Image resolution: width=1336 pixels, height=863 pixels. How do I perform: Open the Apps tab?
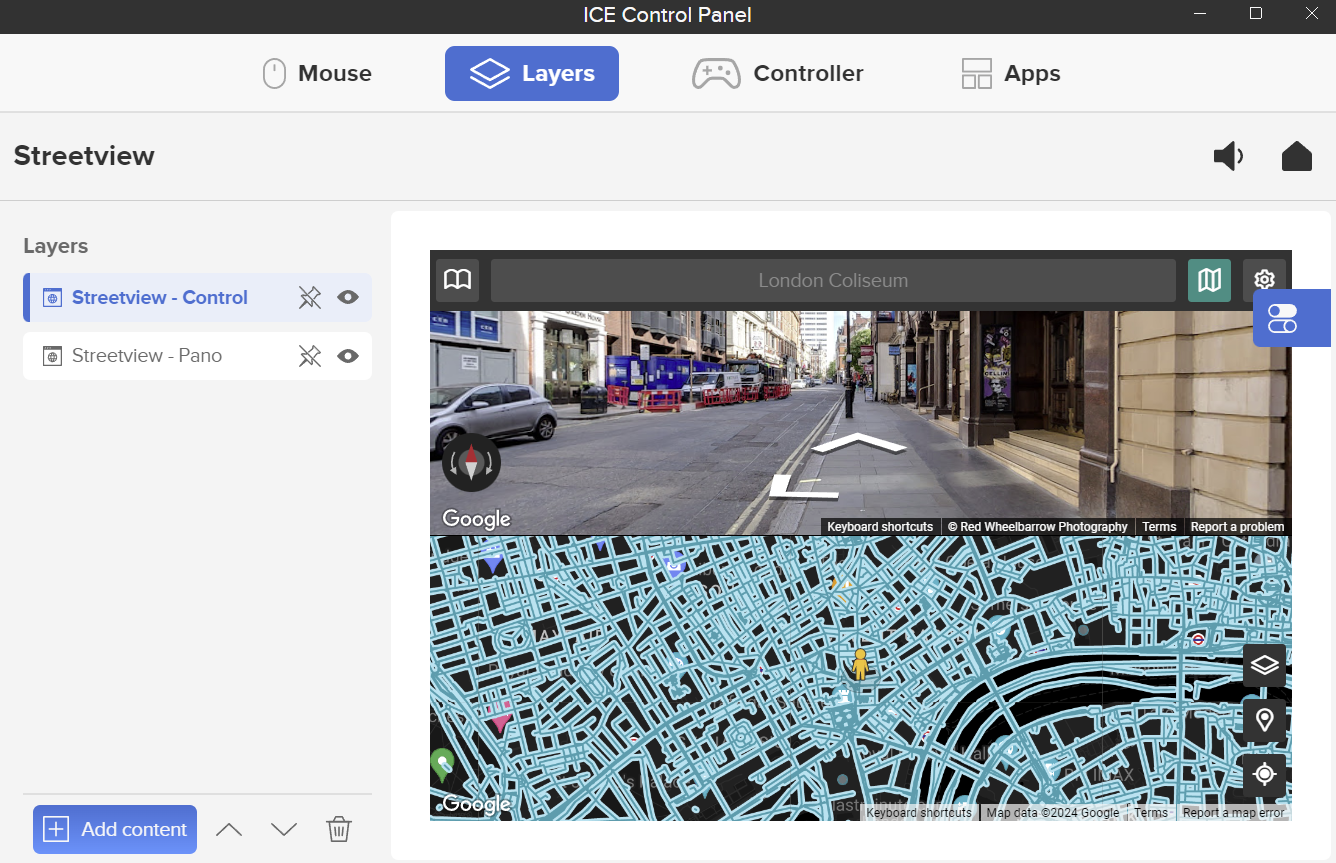coord(1010,73)
